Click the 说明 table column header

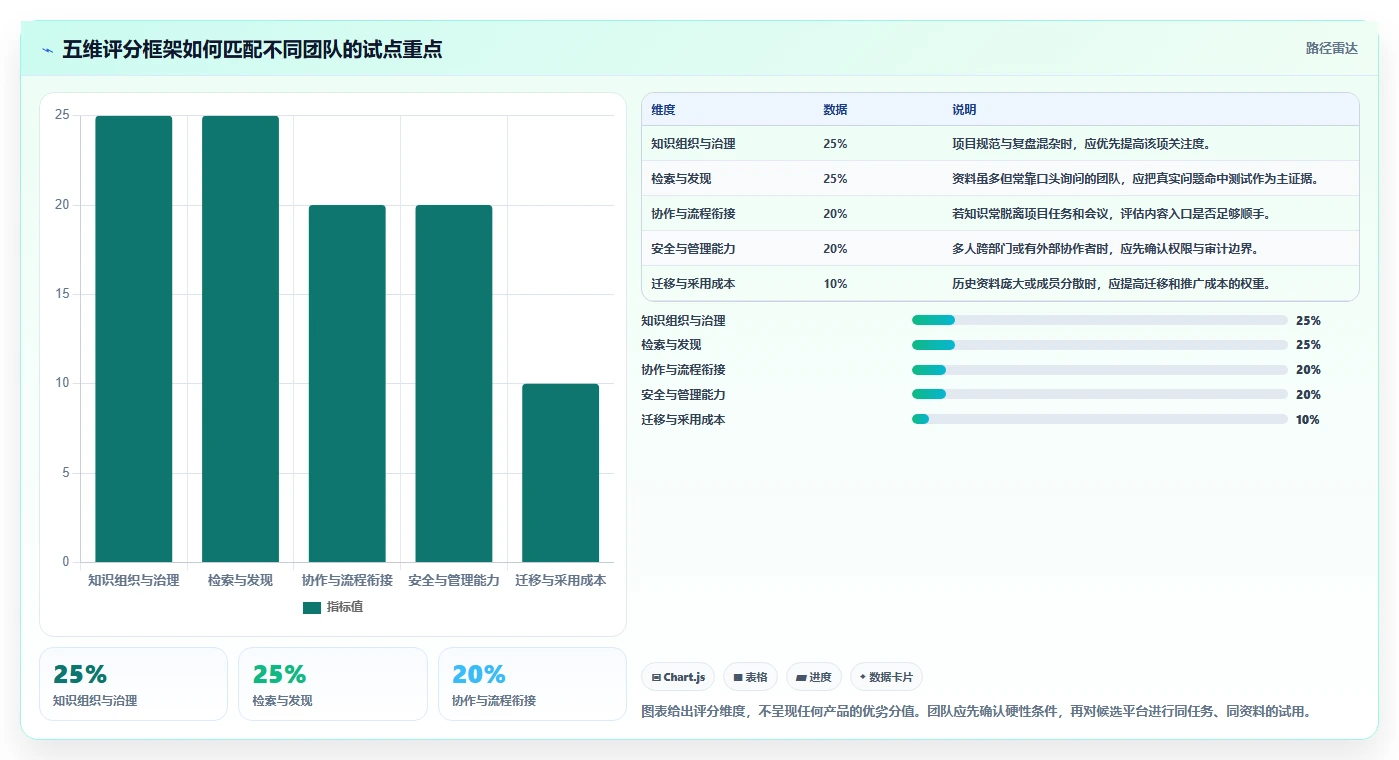[x=964, y=110]
